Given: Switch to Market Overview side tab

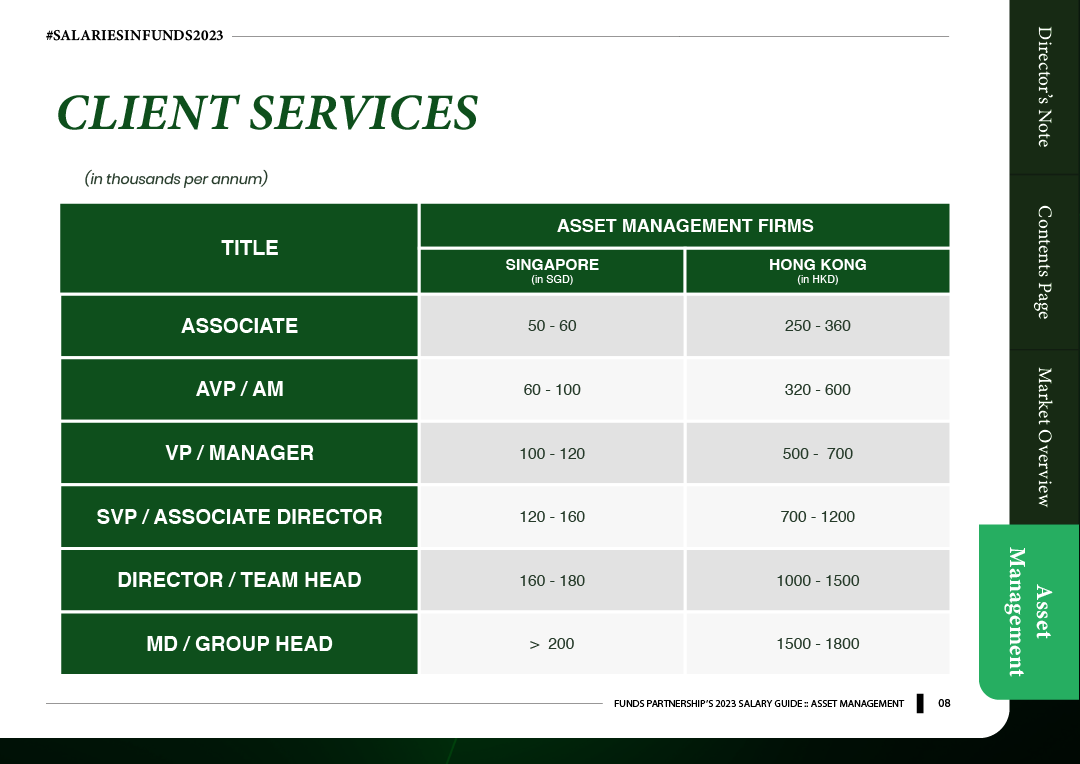Looking at the screenshot, I should point(1044,437).
